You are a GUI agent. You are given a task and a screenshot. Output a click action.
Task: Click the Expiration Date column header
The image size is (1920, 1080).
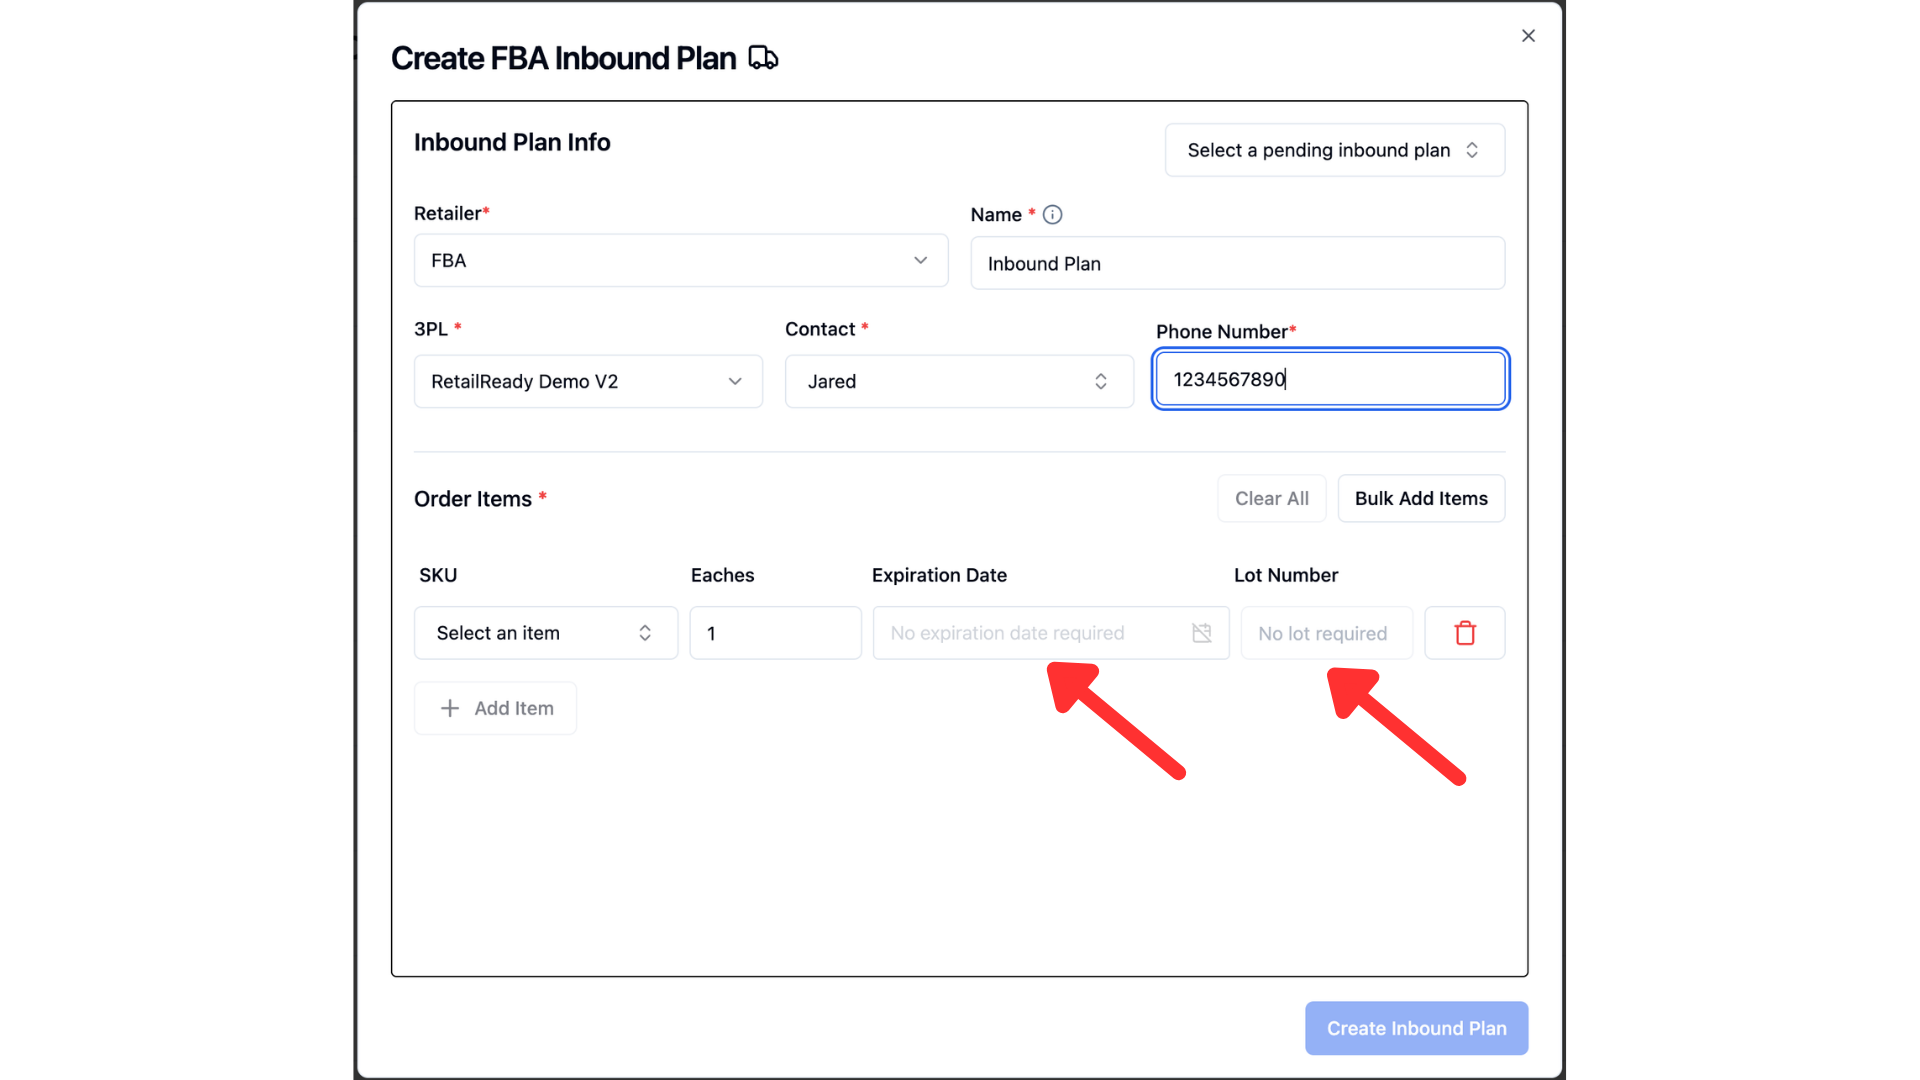click(939, 575)
